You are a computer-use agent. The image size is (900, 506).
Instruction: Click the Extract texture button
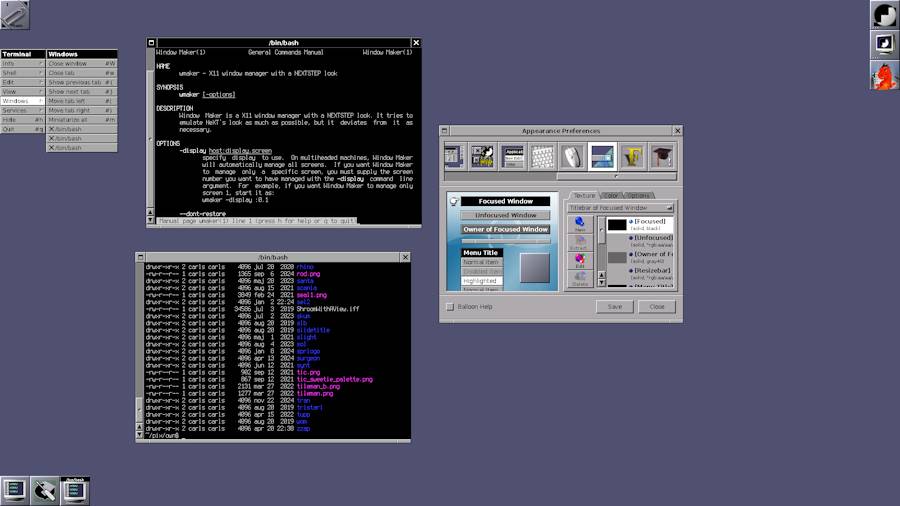[580, 243]
